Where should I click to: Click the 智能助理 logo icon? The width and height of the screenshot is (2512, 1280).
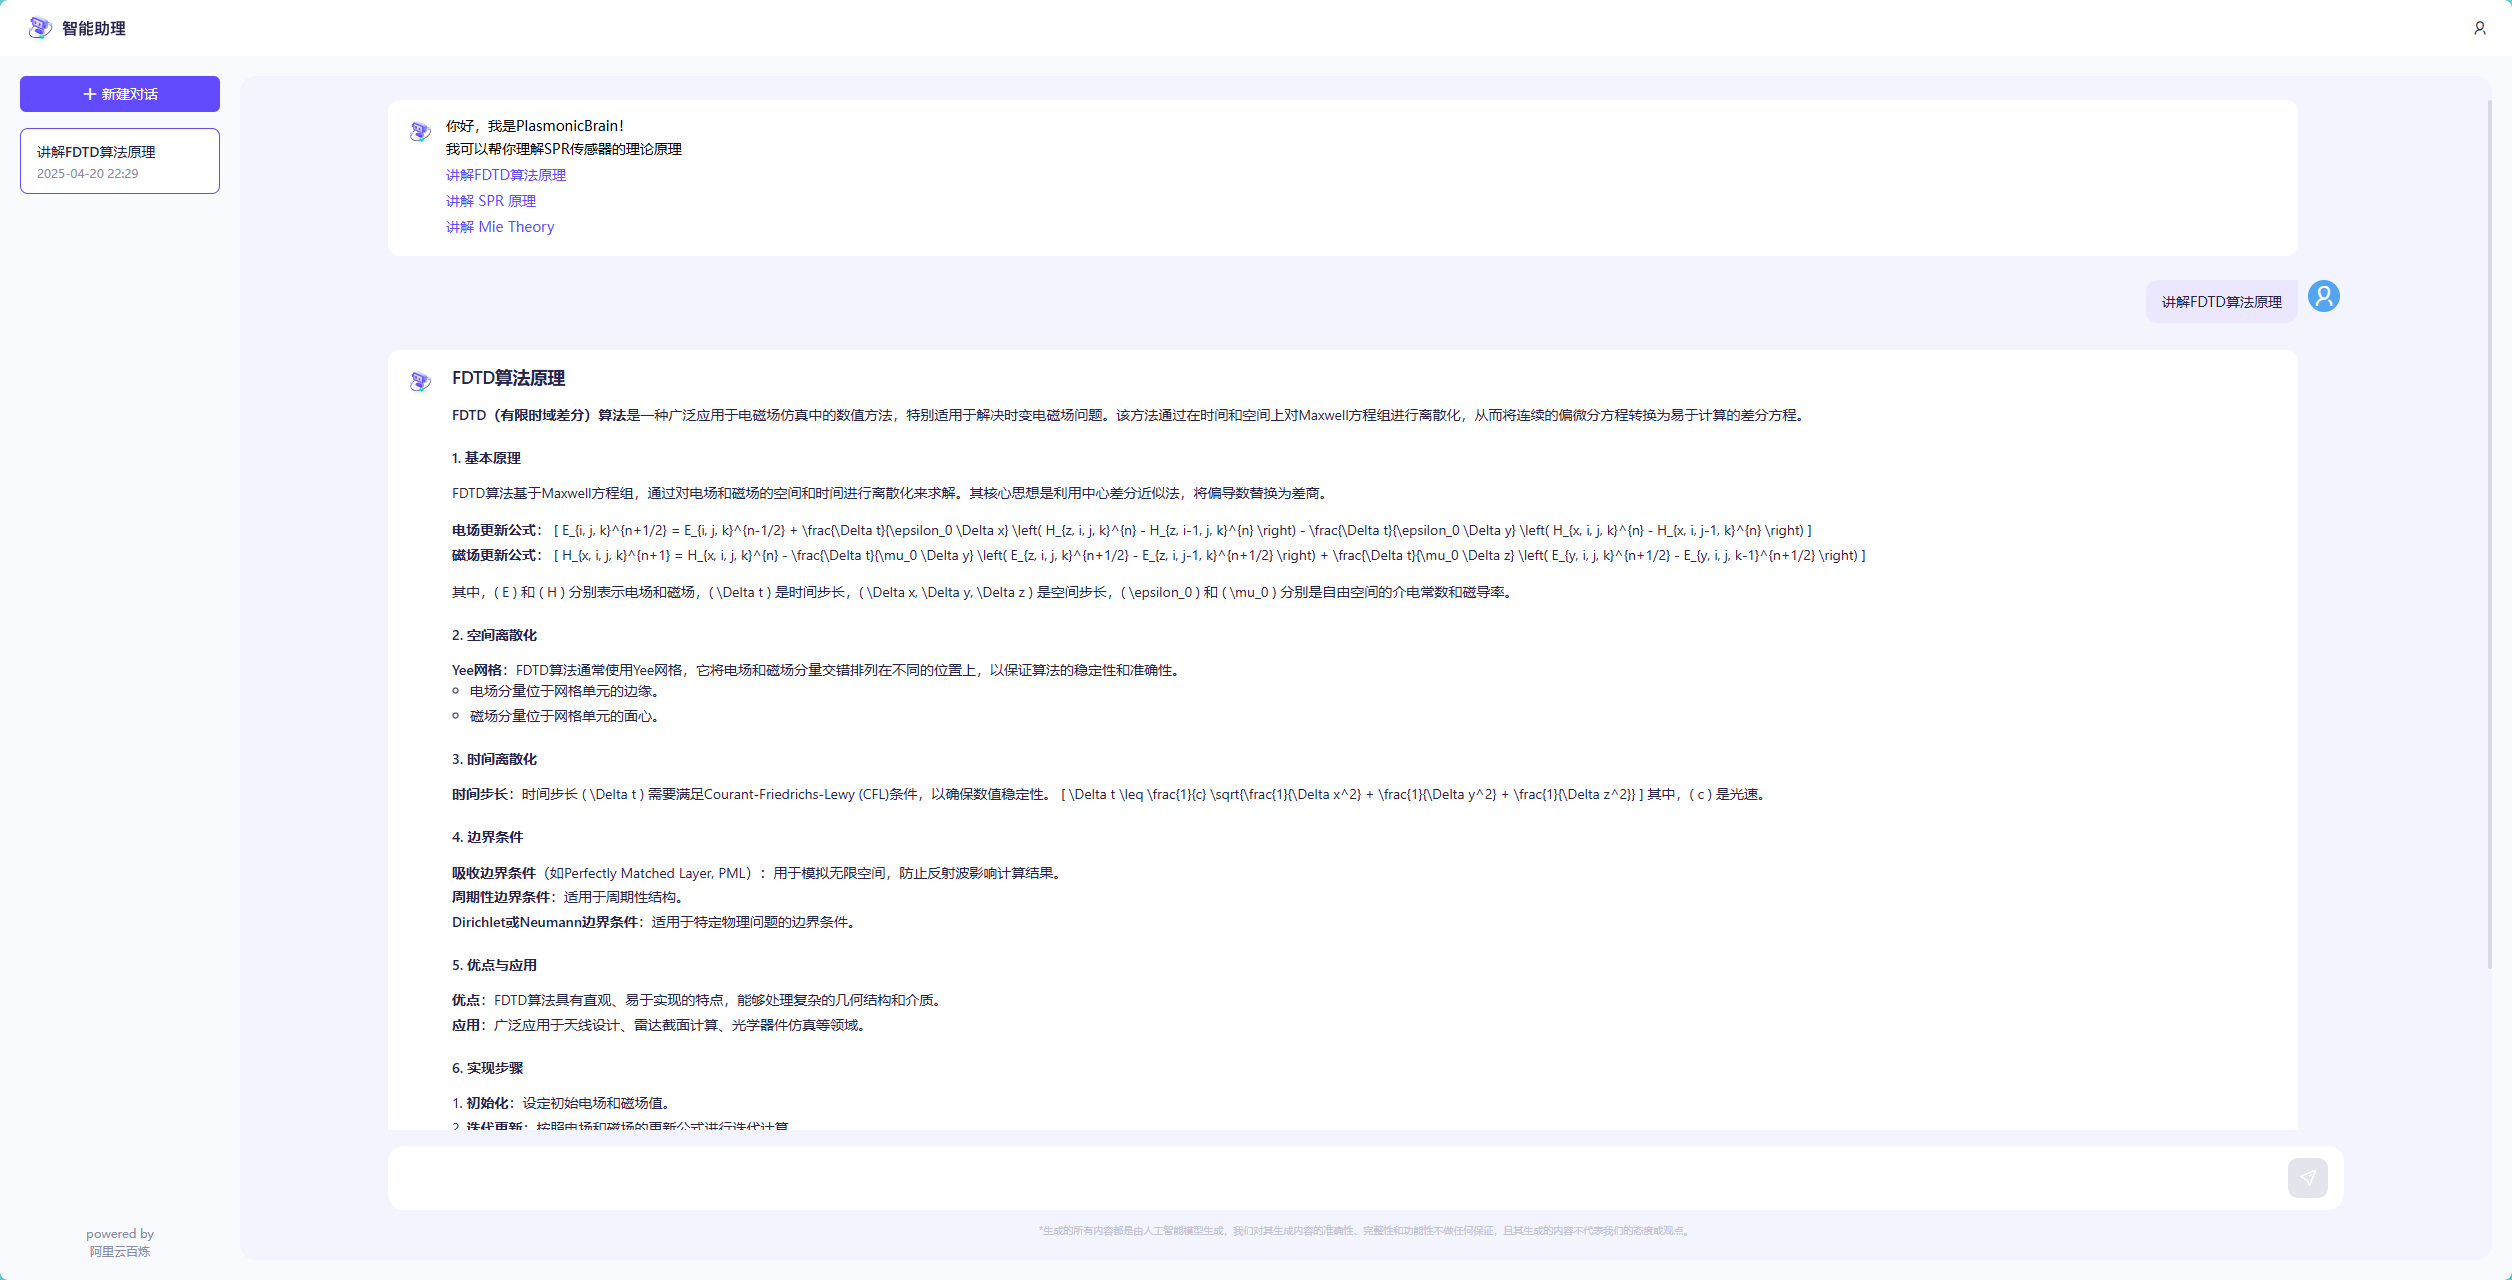pyautogui.click(x=40, y=28)
